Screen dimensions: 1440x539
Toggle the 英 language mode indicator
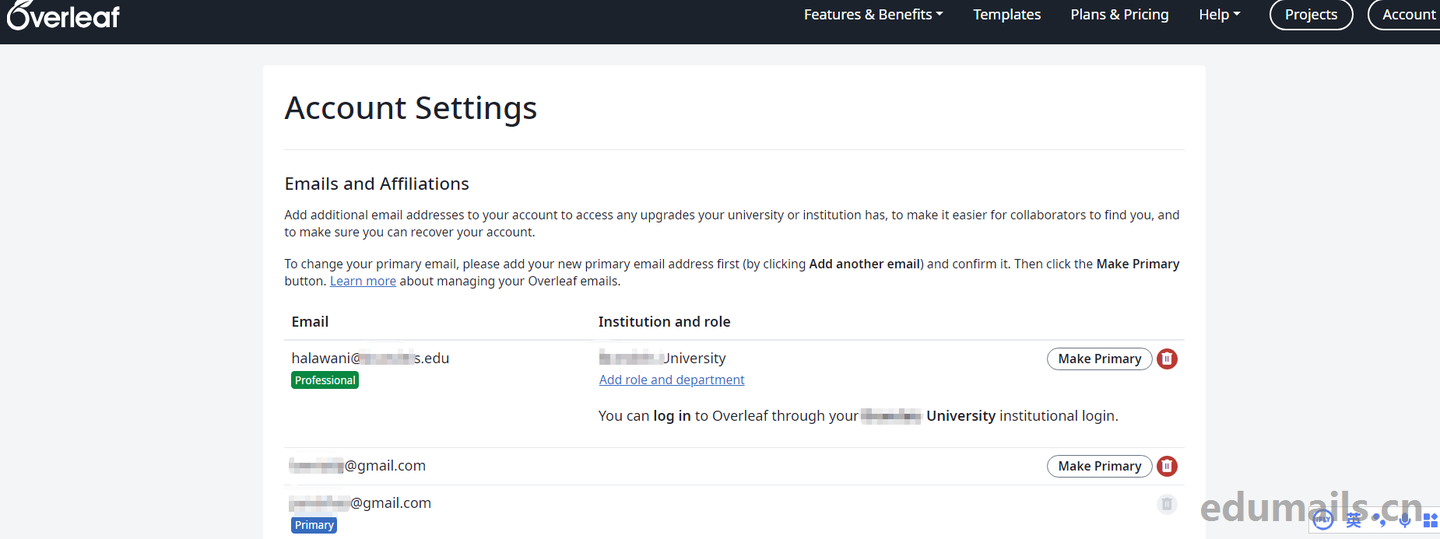(1353, 518)
